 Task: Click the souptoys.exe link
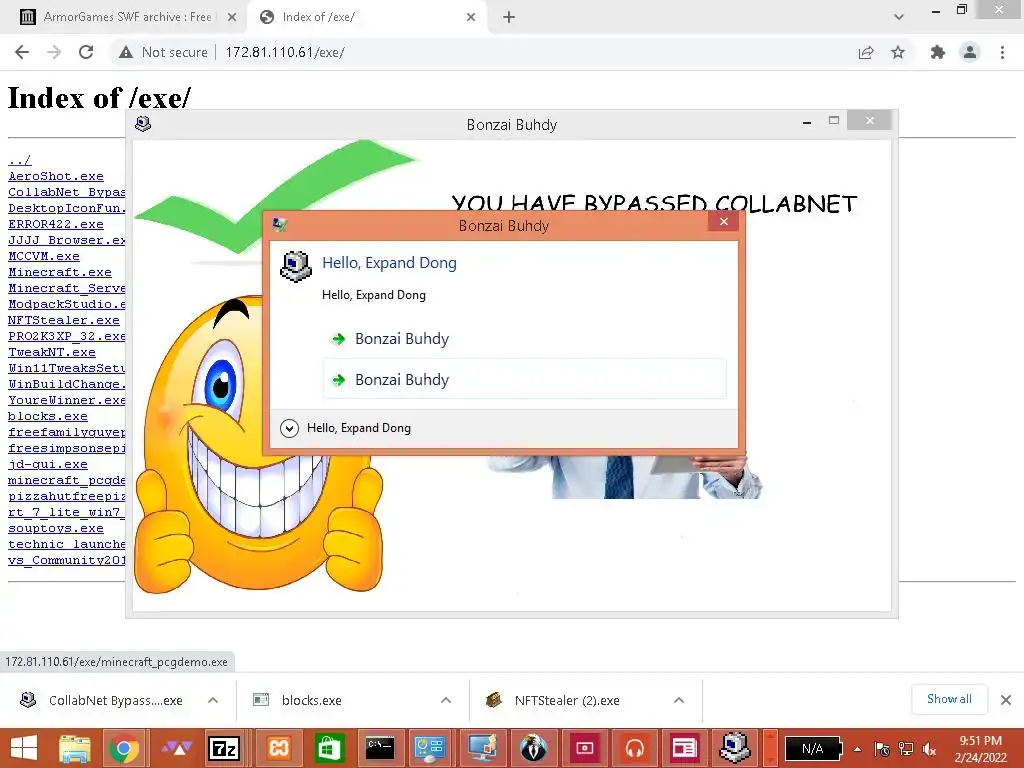56,528
